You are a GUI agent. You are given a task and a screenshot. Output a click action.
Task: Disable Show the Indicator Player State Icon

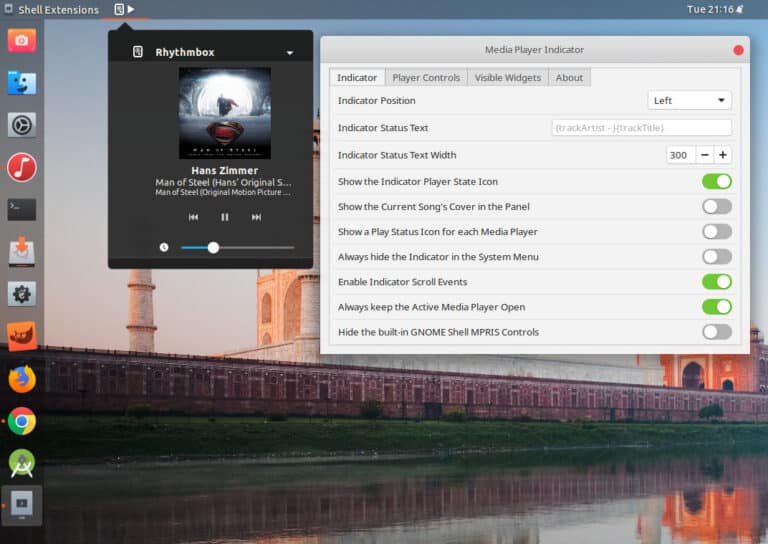pos(716,181)
